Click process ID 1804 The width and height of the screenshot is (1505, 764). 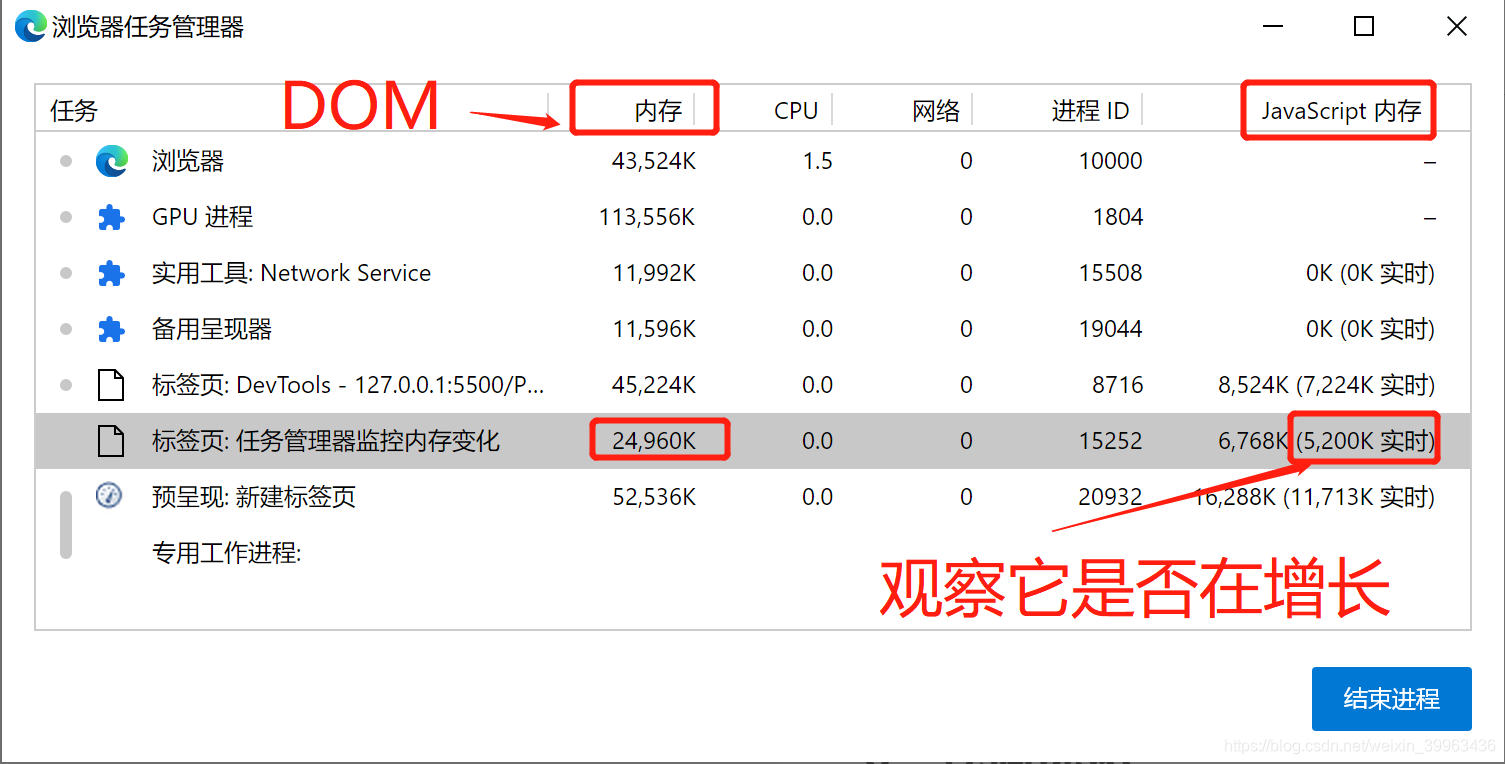click(x=1117, y=217)
